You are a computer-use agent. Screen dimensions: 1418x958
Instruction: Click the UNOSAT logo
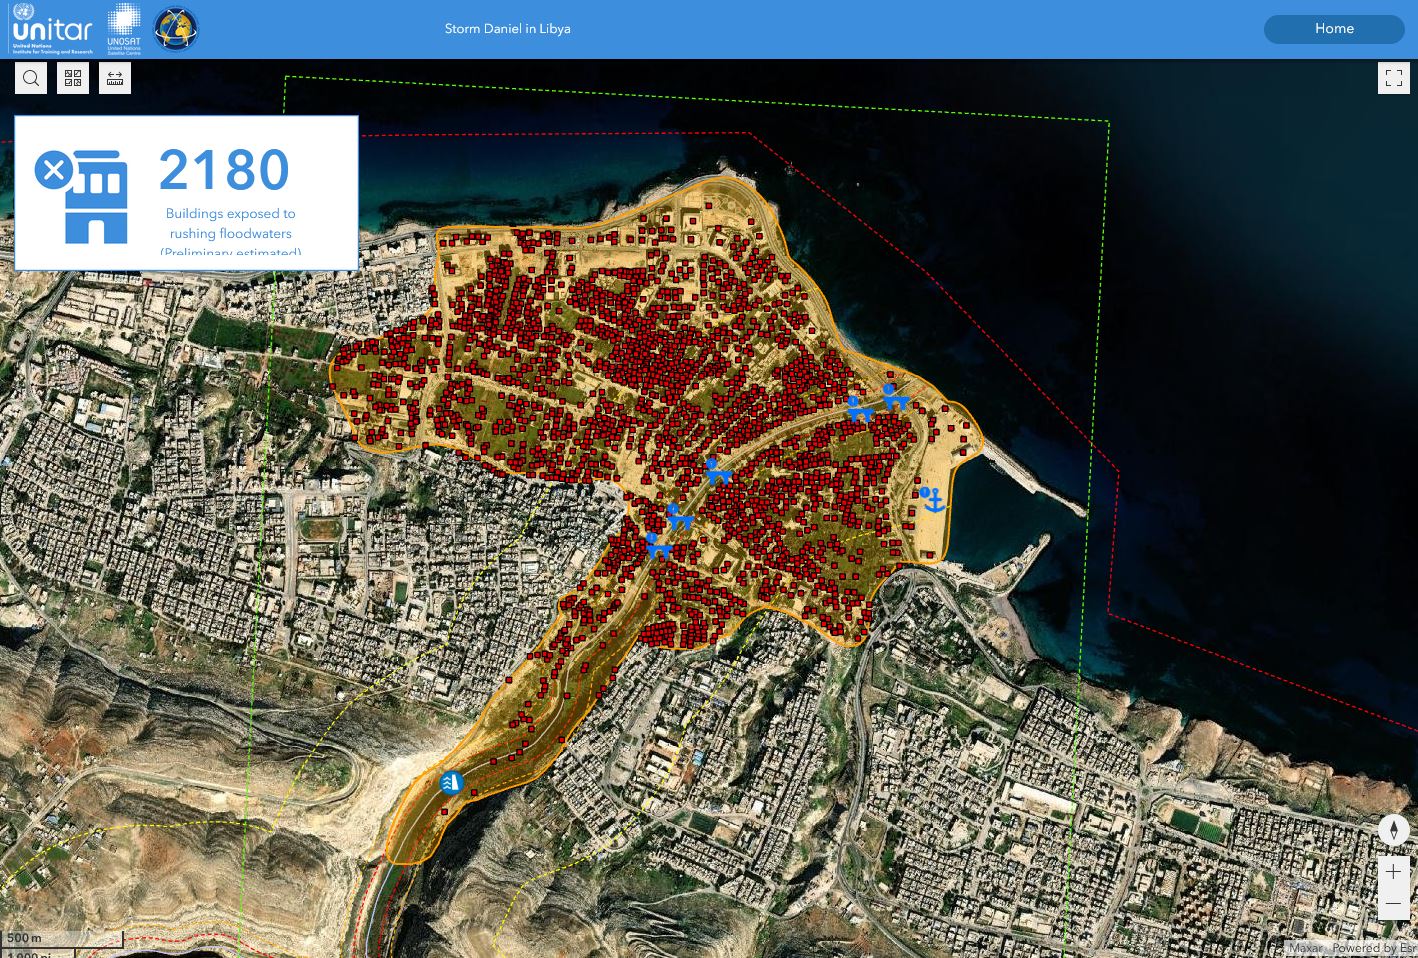point(124,29)
